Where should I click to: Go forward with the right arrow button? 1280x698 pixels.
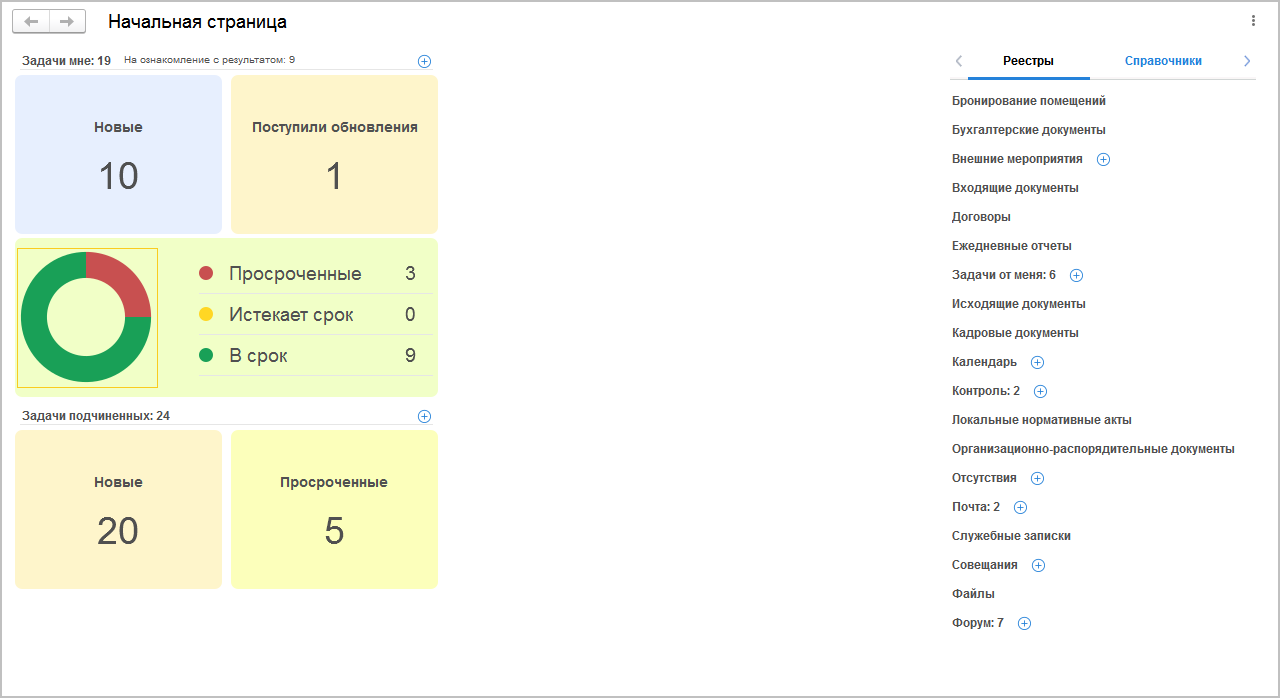coord(67,21)
